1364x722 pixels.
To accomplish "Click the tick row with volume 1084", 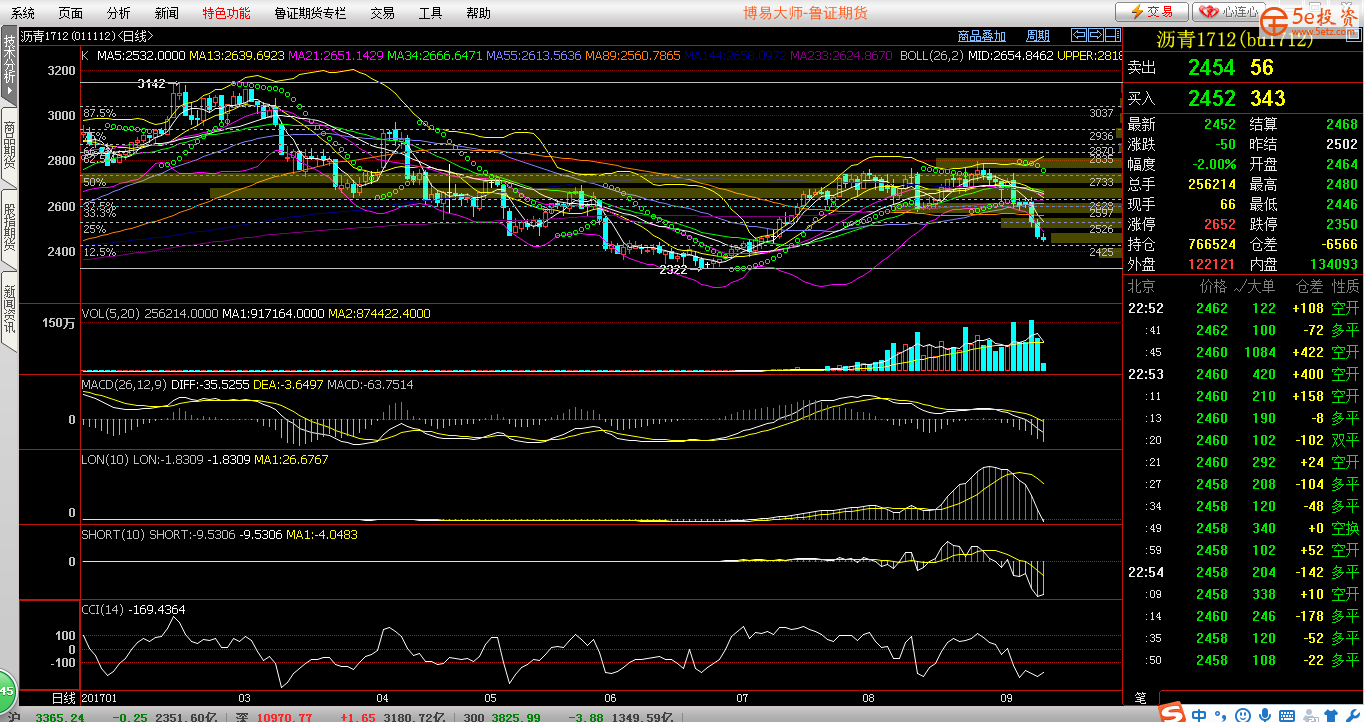I will pos(1243,352).
